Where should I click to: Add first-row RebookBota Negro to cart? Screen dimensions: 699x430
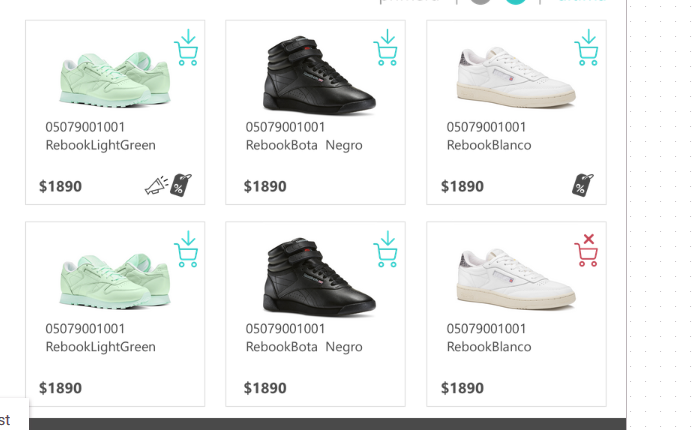(386, 48)
